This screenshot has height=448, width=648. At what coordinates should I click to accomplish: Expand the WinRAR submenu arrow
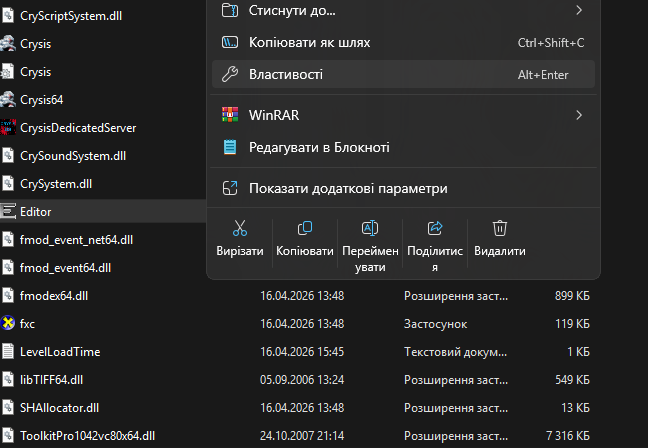[x=579, y=115]
